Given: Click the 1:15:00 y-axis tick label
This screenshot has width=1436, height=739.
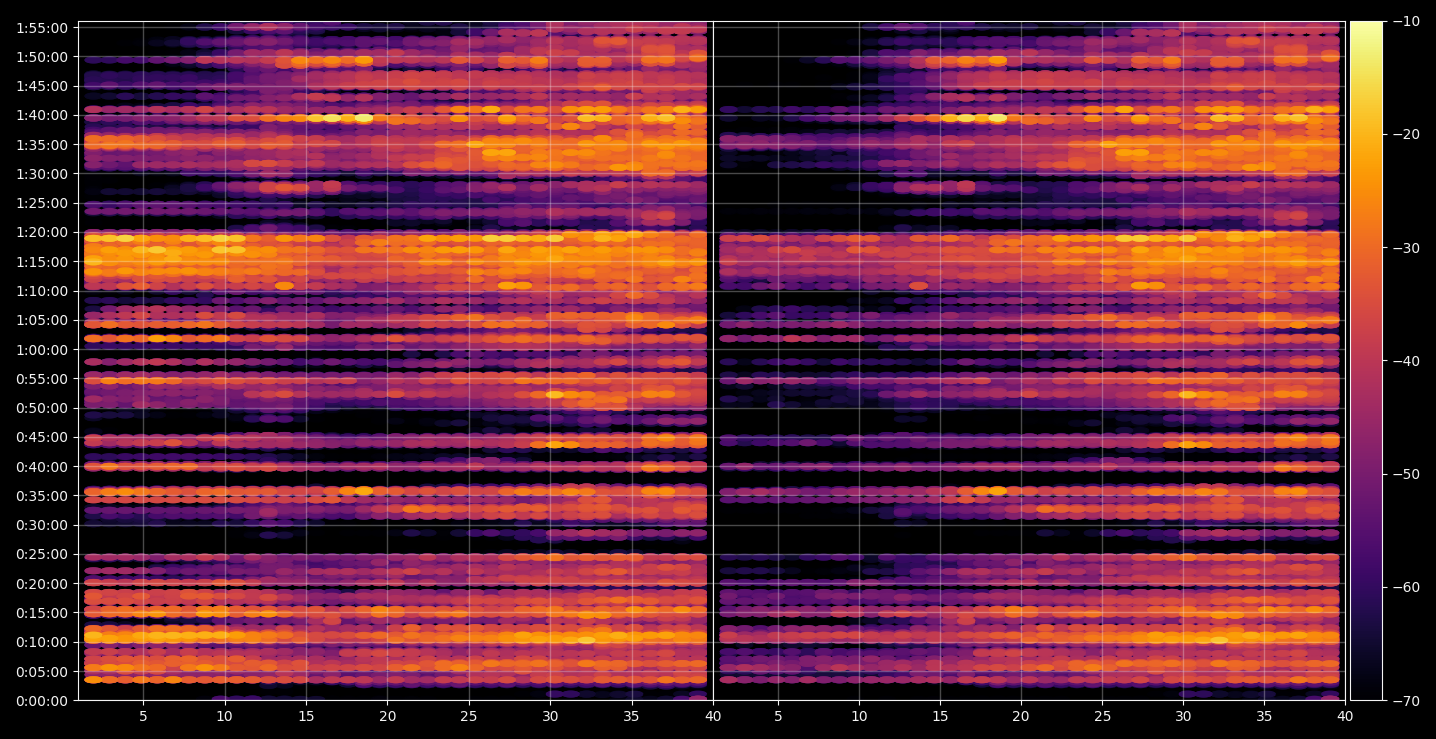Looking at the screenshot, I should pos(42,262).
